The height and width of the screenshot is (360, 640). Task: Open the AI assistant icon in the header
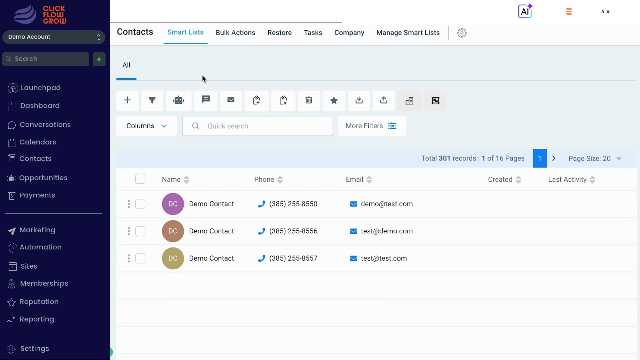(525, 11)
